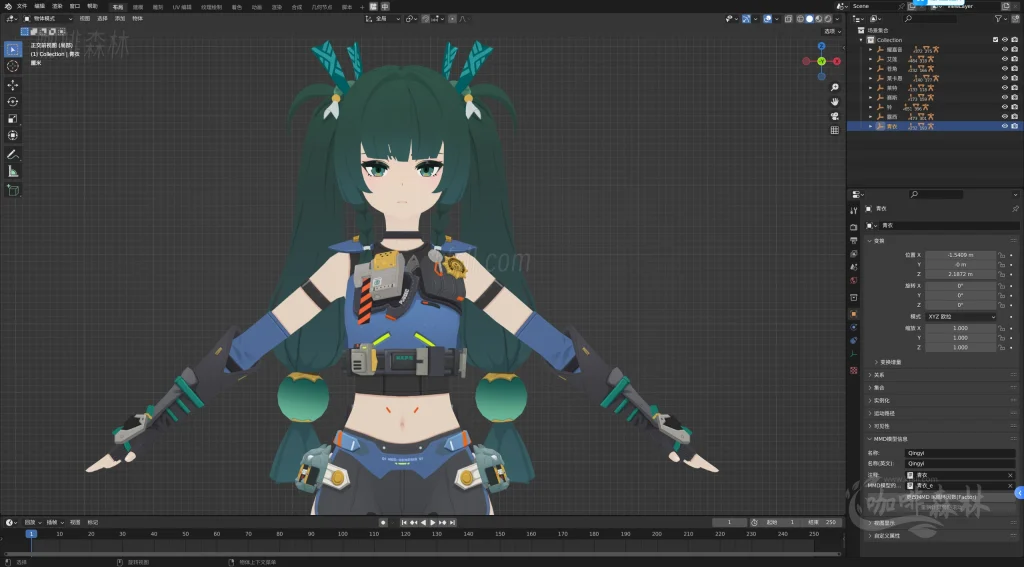Open the outliner filter funnel dropdown
Screen dimensions: 1024x567
click(1000, 19)
